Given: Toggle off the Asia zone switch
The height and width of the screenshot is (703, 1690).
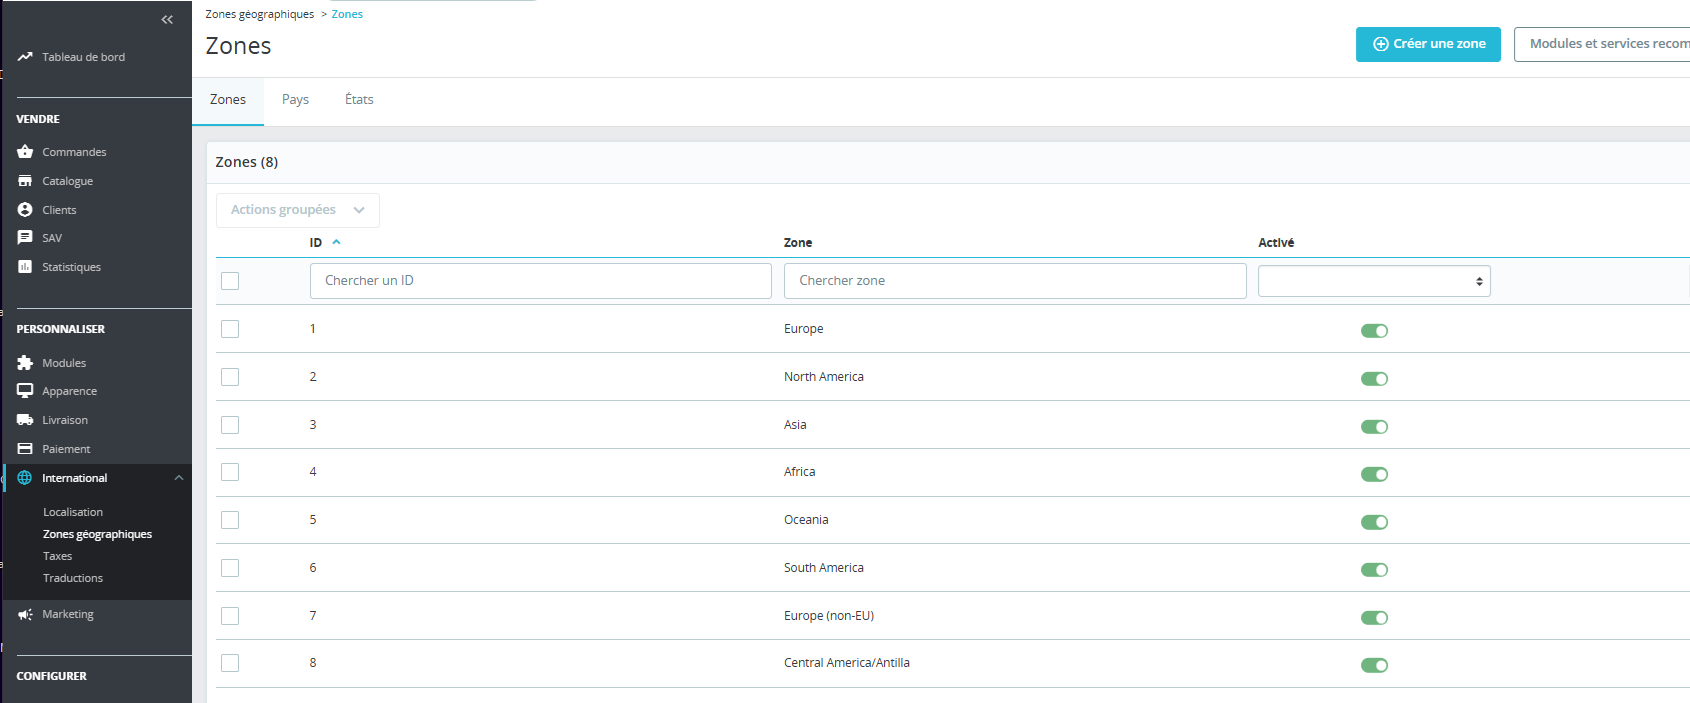Looking at the screenshot, I should tap(1374, 427).
